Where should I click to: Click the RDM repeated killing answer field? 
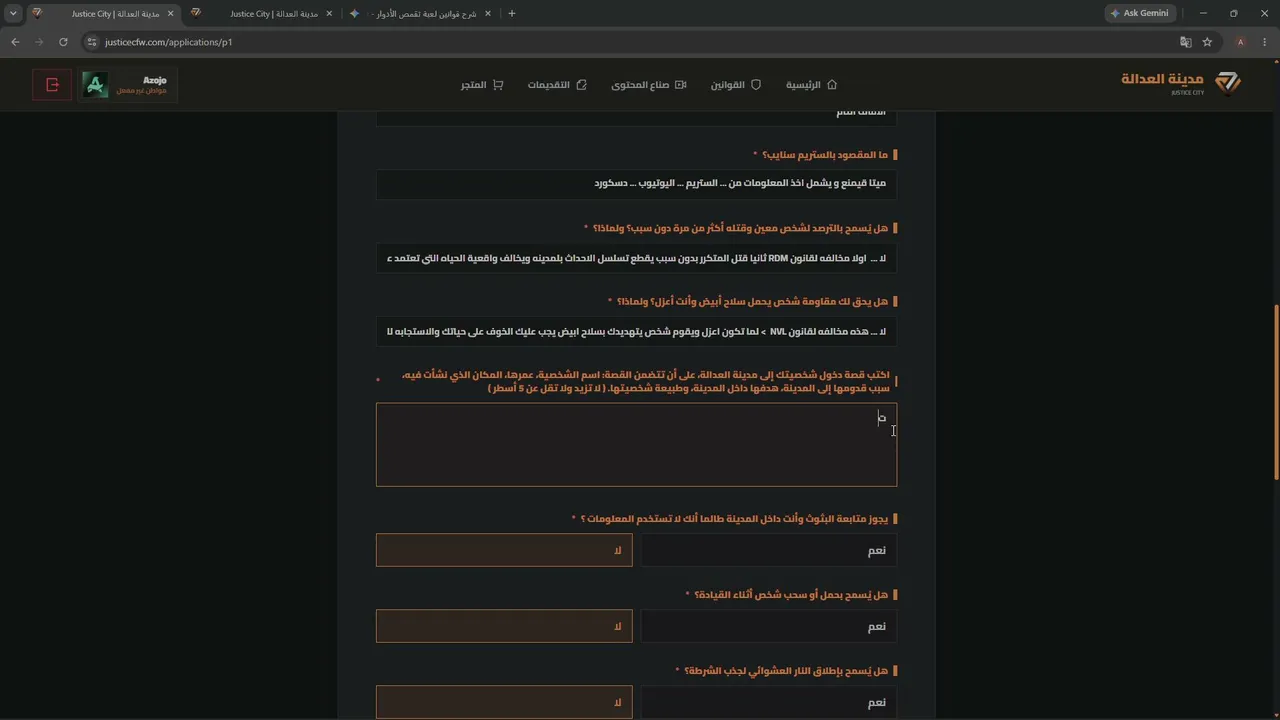[x=636, y=258]
